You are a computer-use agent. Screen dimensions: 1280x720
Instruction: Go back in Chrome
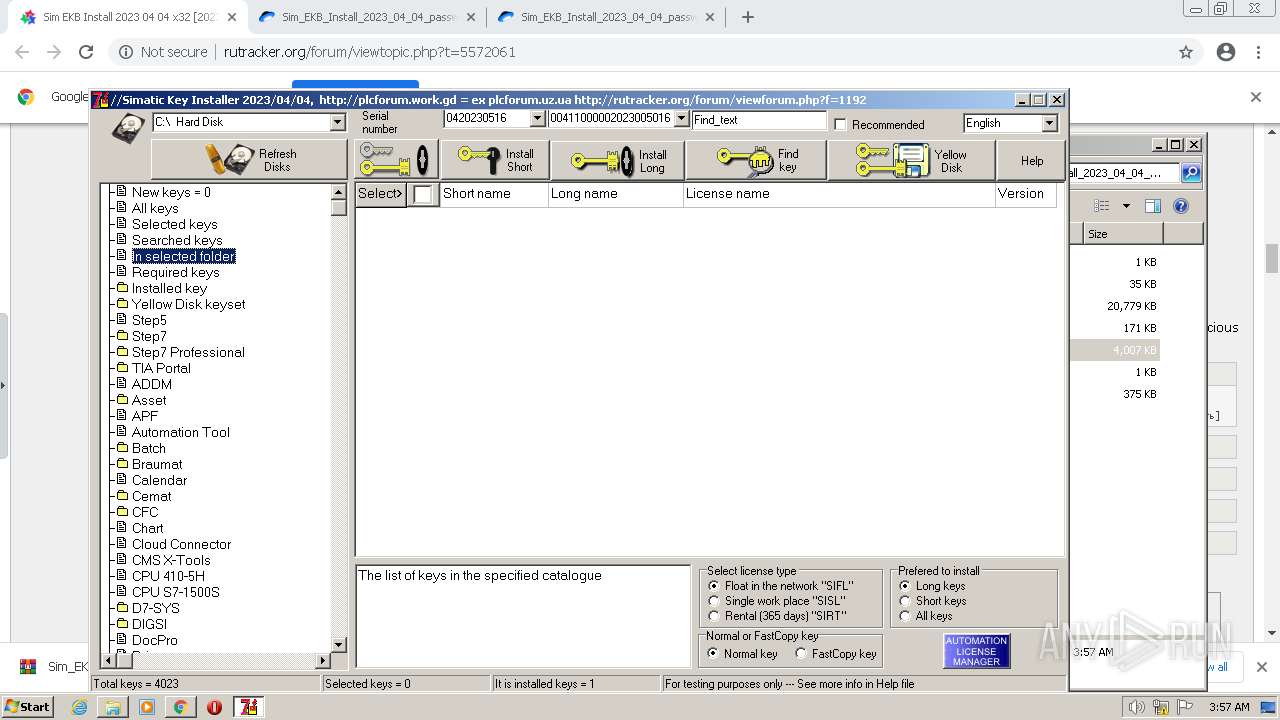click(x=22, y=52)
